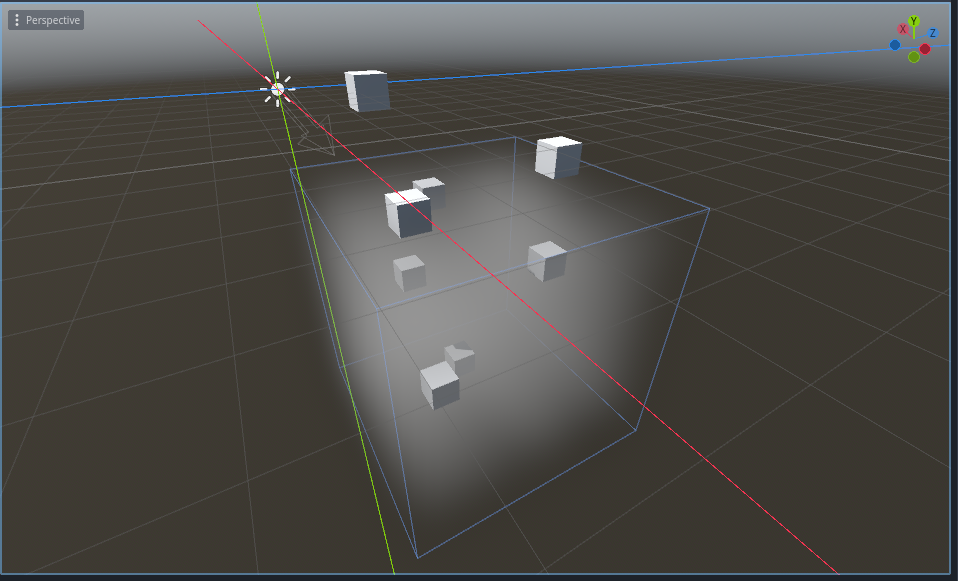Select the dark-faced cube near the fog's upper left

click(407, 213)
